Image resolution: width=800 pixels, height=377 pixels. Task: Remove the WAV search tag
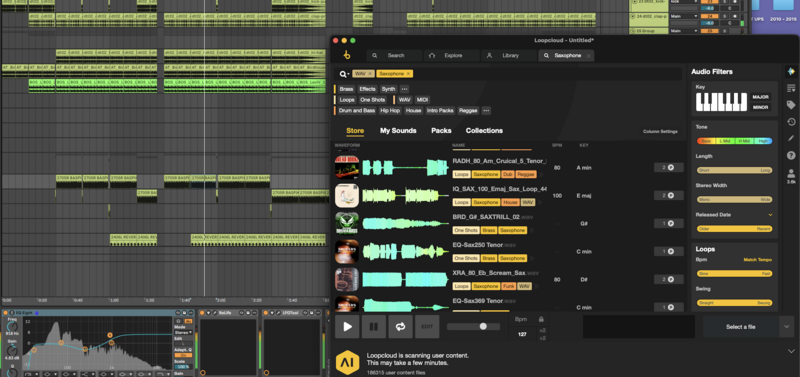point(370,74)
